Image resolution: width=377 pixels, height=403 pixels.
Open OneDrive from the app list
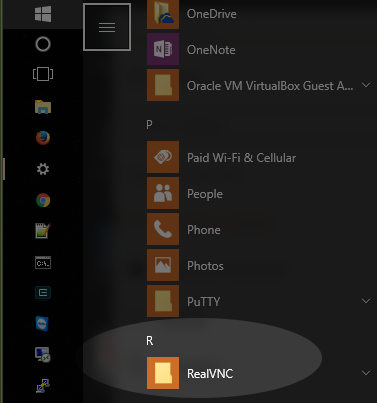(x=212, y=14)
